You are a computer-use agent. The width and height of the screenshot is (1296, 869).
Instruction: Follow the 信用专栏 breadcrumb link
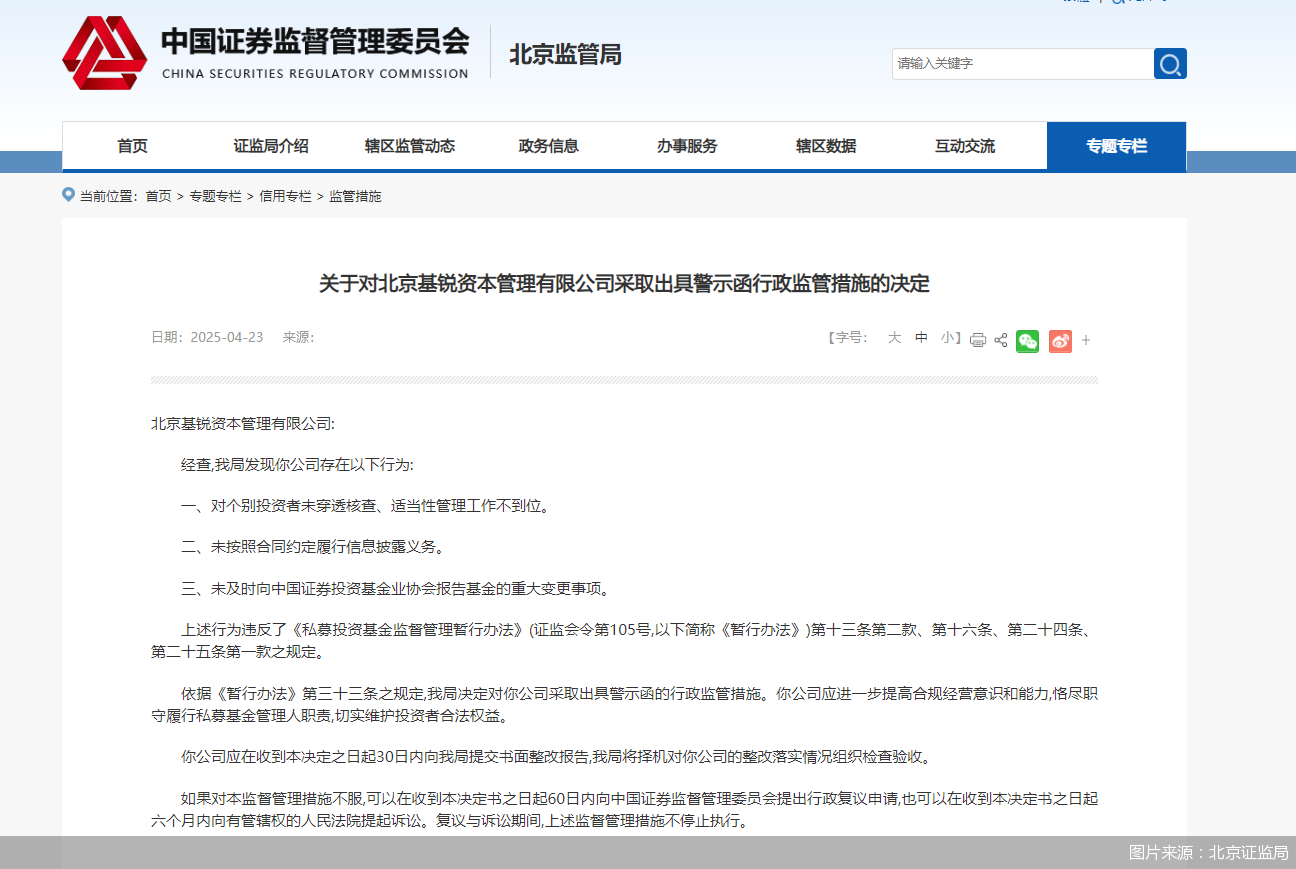285,196
